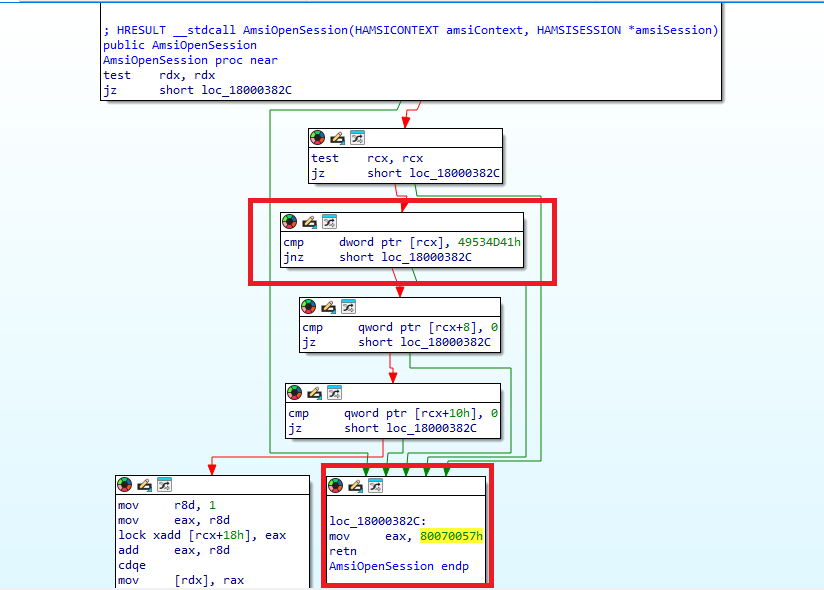Click 'mov eax, r8d' instruction
The height and width of the screenshot is (590, 824).
point(174,520)
